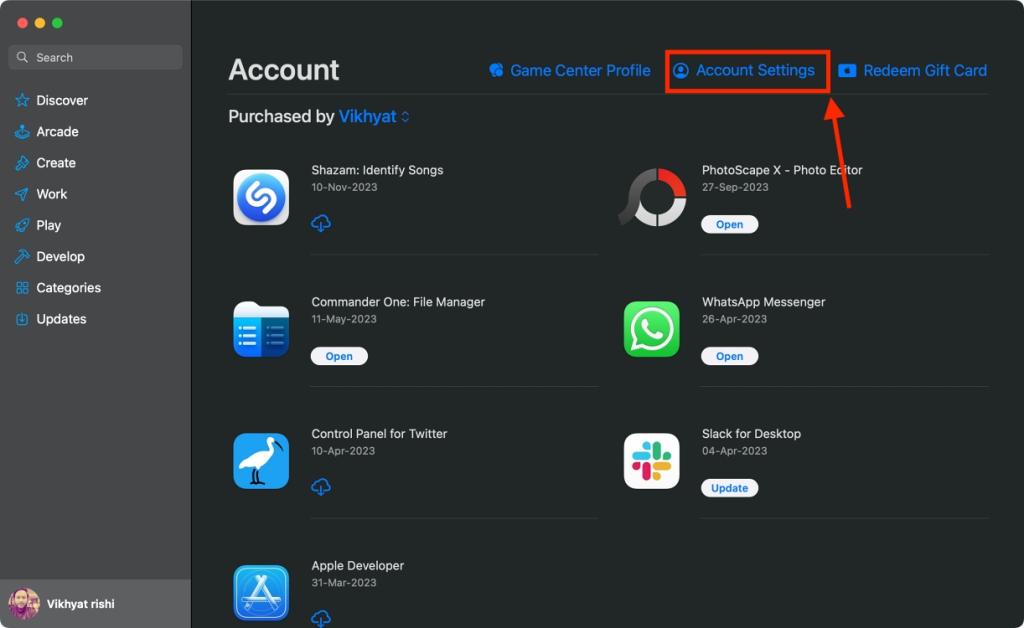
Task: Click the WhatsApp Messenger title
Action: [x=763, y=302]
